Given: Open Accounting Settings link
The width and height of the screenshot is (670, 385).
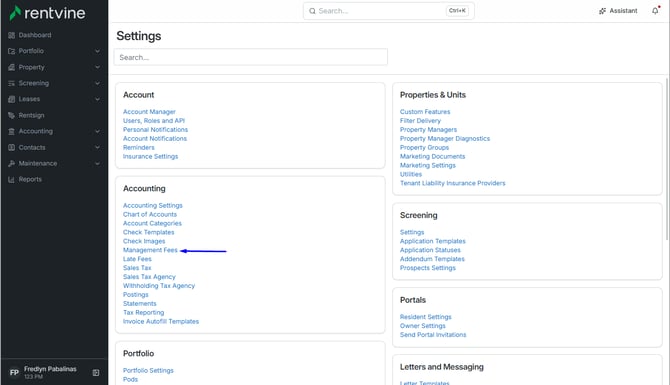Looking at the screenshot, I should 153,206.
